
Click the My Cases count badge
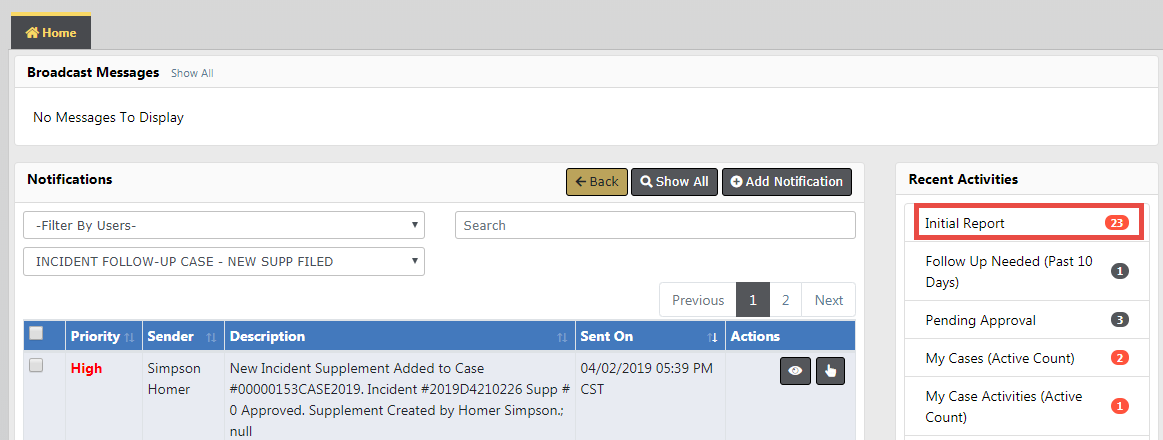[1120, 358]
